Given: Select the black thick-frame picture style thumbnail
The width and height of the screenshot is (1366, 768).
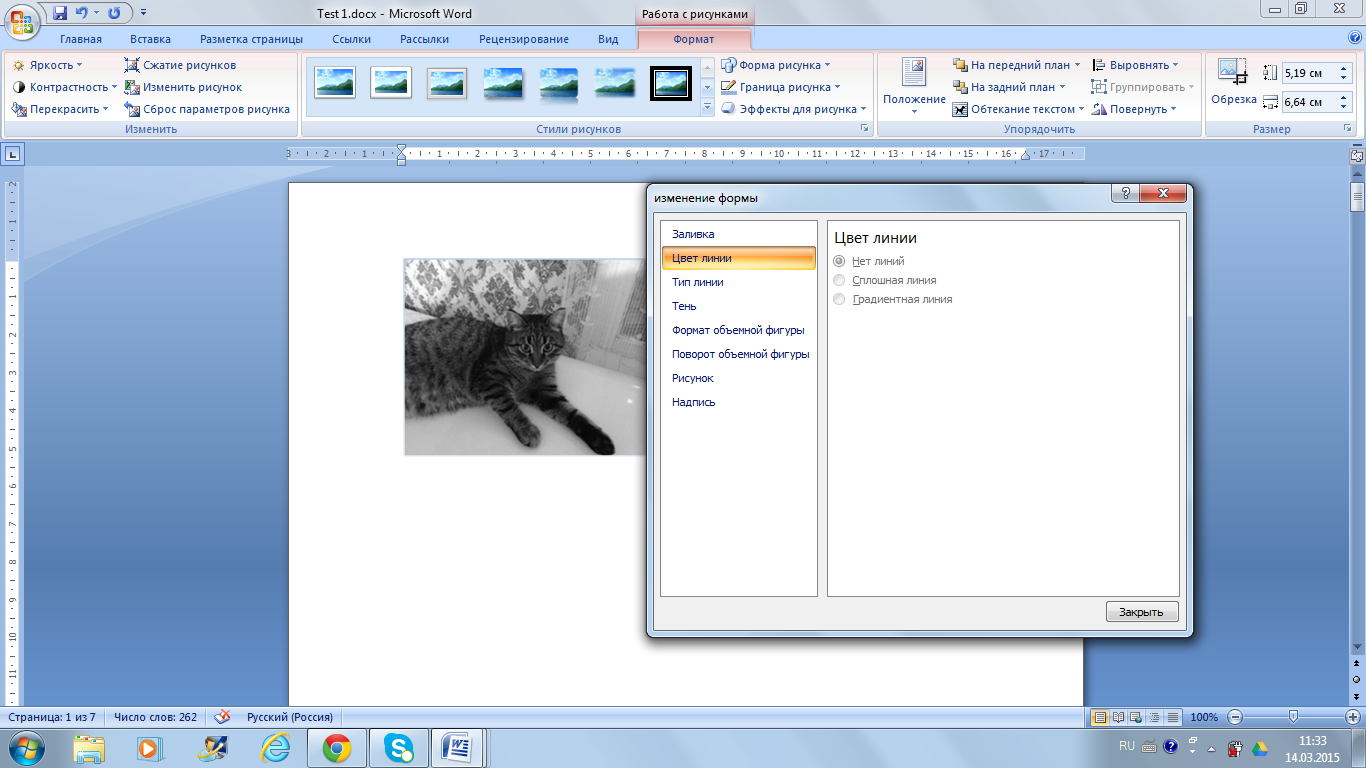Looking at the screenshot, I should 670,83.
